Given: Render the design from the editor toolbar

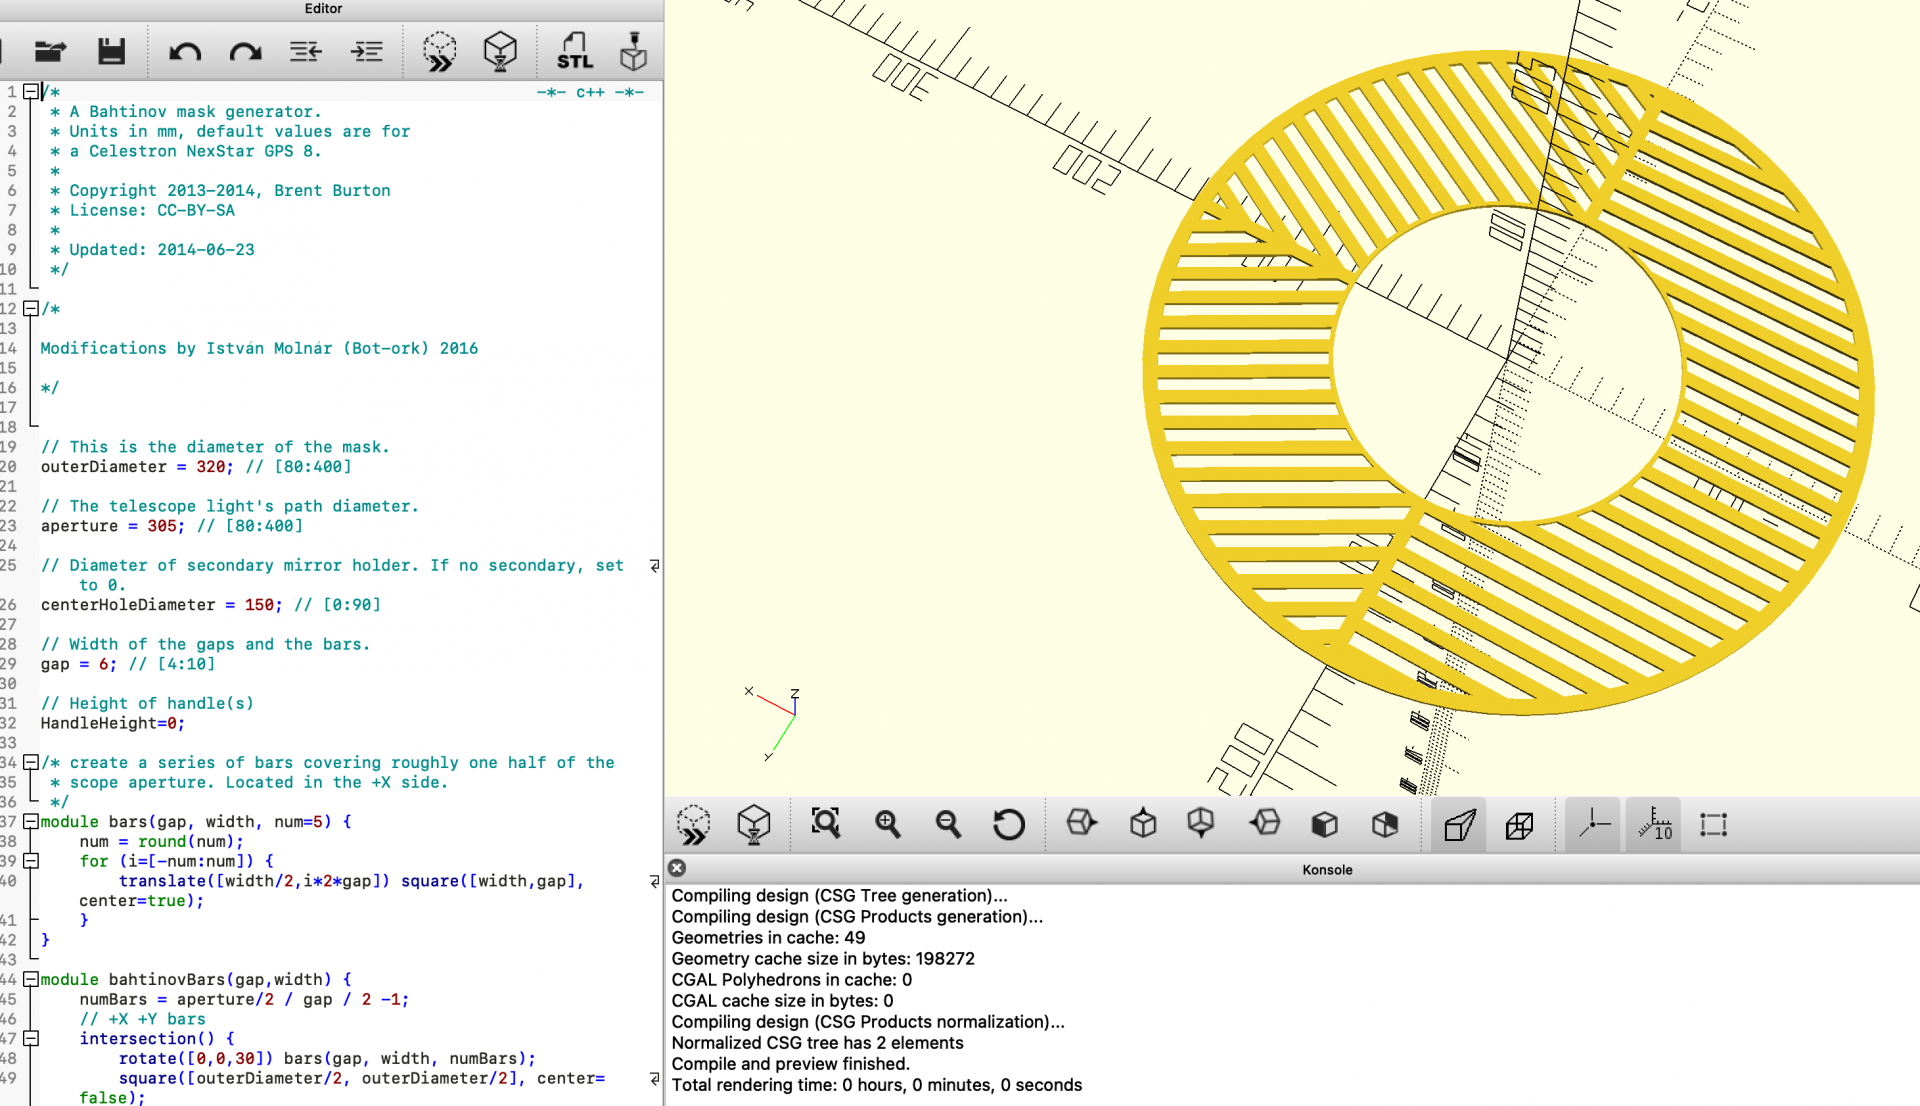Looking at the screenshot, I should (x=500, y=51).
